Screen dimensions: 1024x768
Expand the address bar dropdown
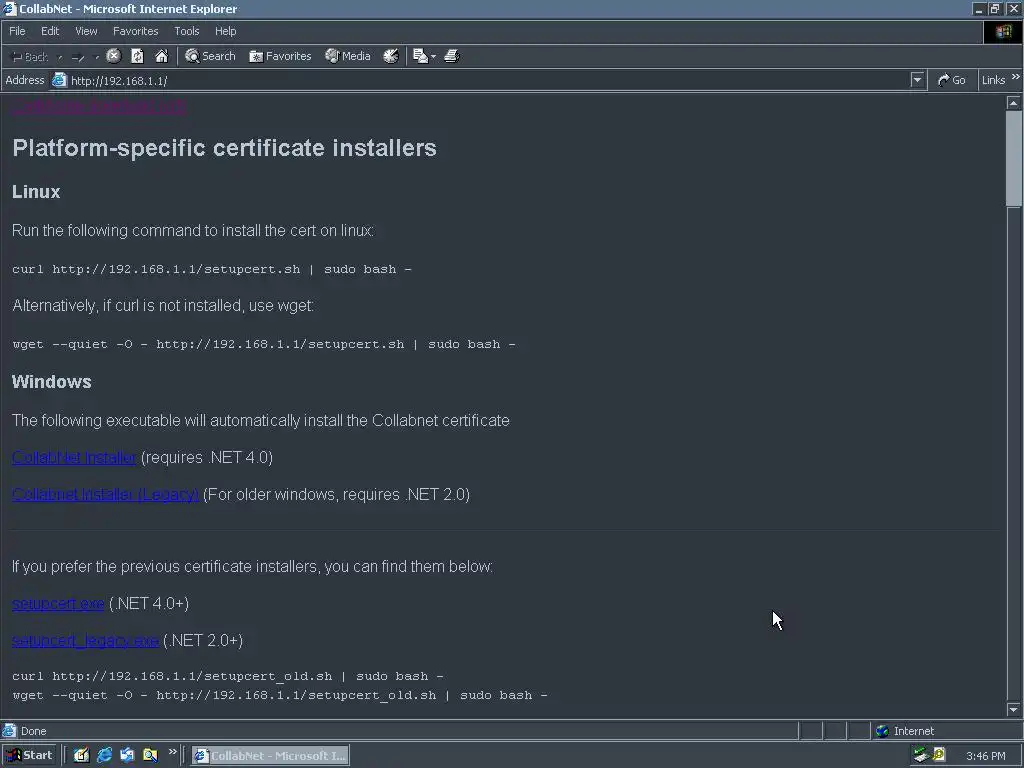(x=917, y=80)
